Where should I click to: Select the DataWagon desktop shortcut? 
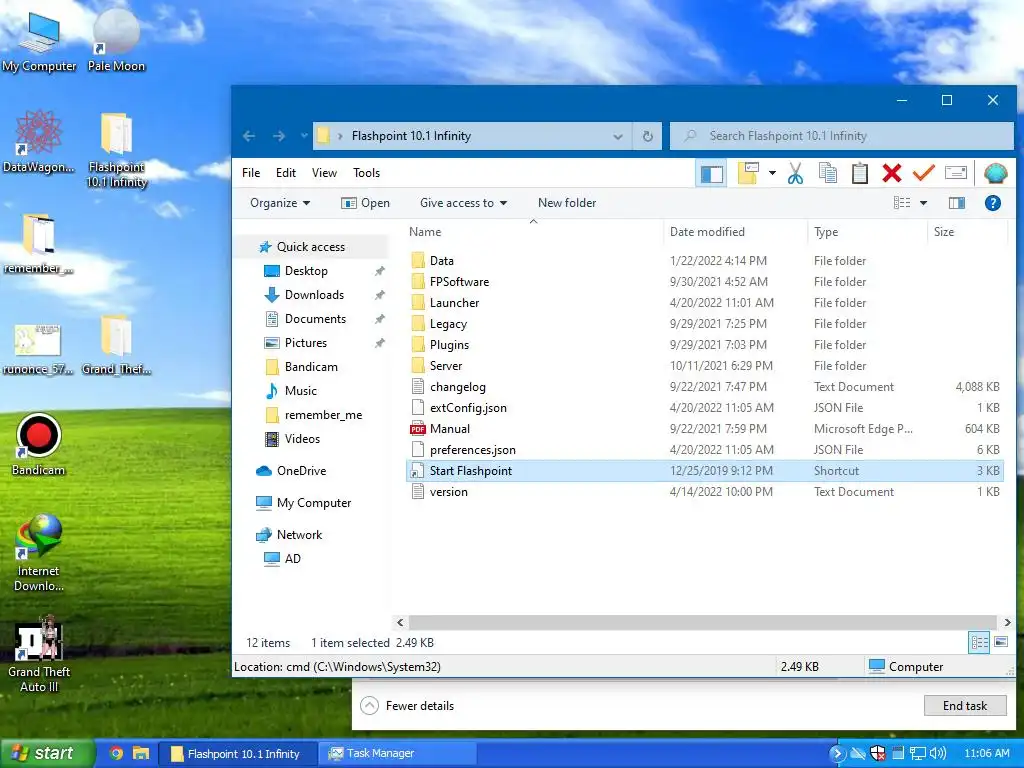[x=39, y=142]
